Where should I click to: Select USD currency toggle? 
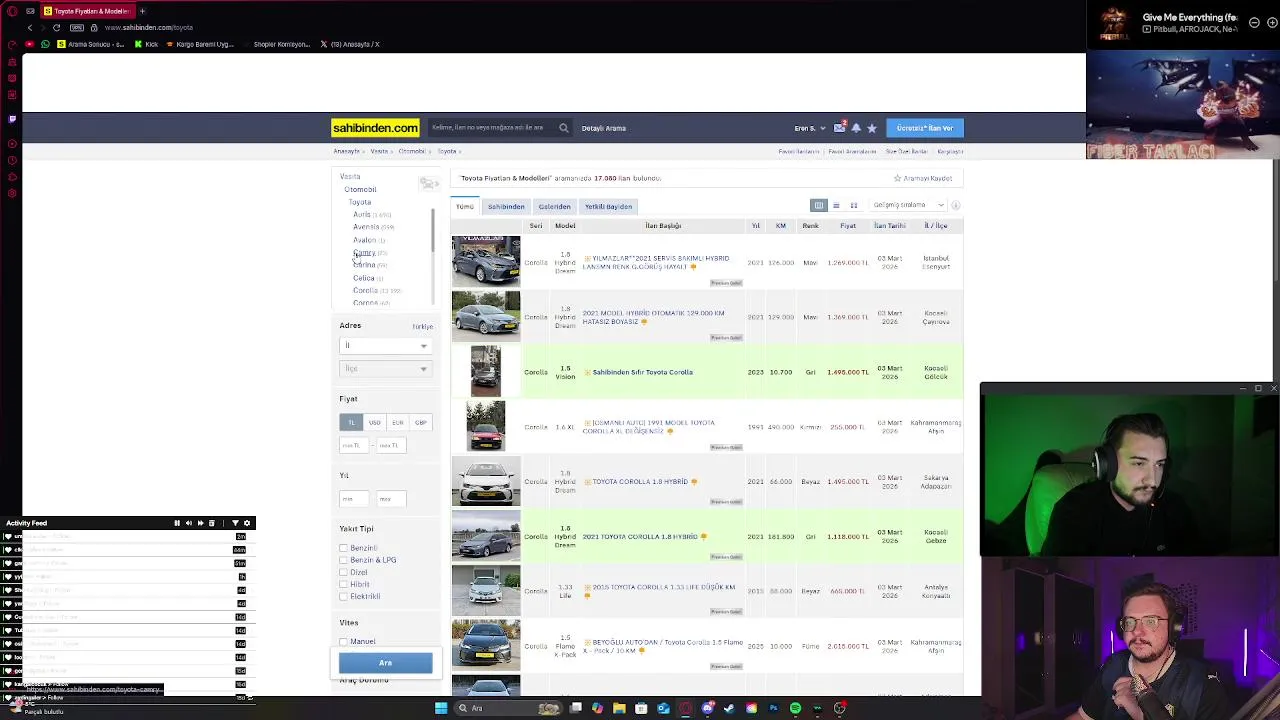(x=374, y=423)
